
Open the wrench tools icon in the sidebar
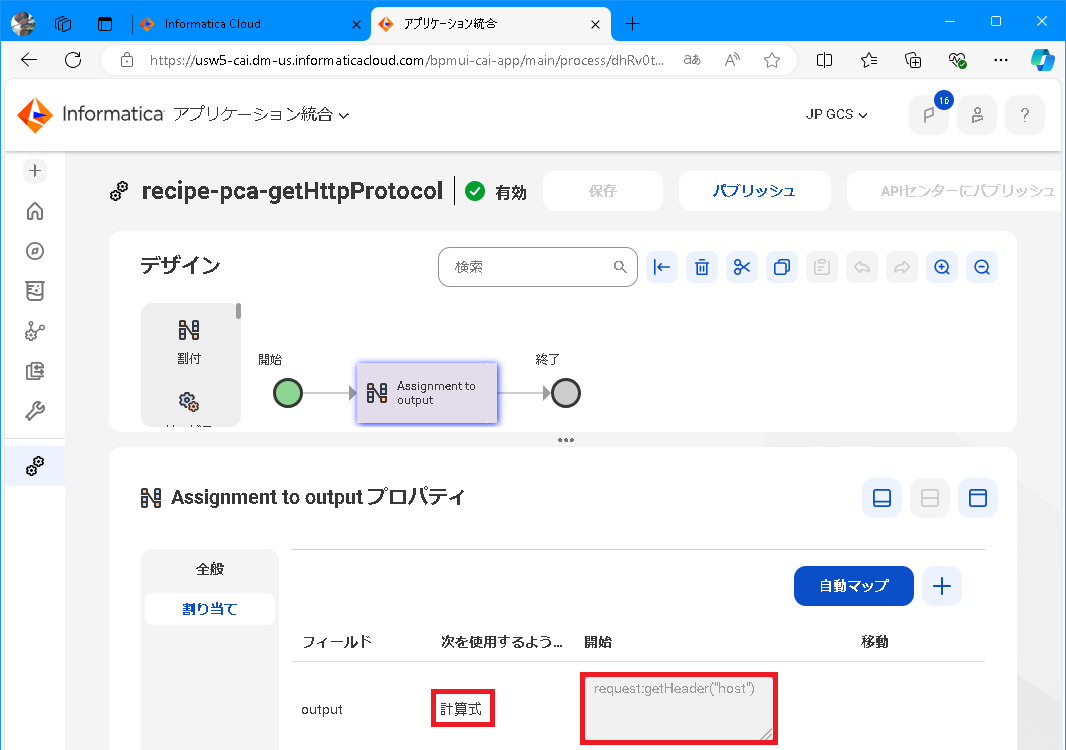coord(35,411)
